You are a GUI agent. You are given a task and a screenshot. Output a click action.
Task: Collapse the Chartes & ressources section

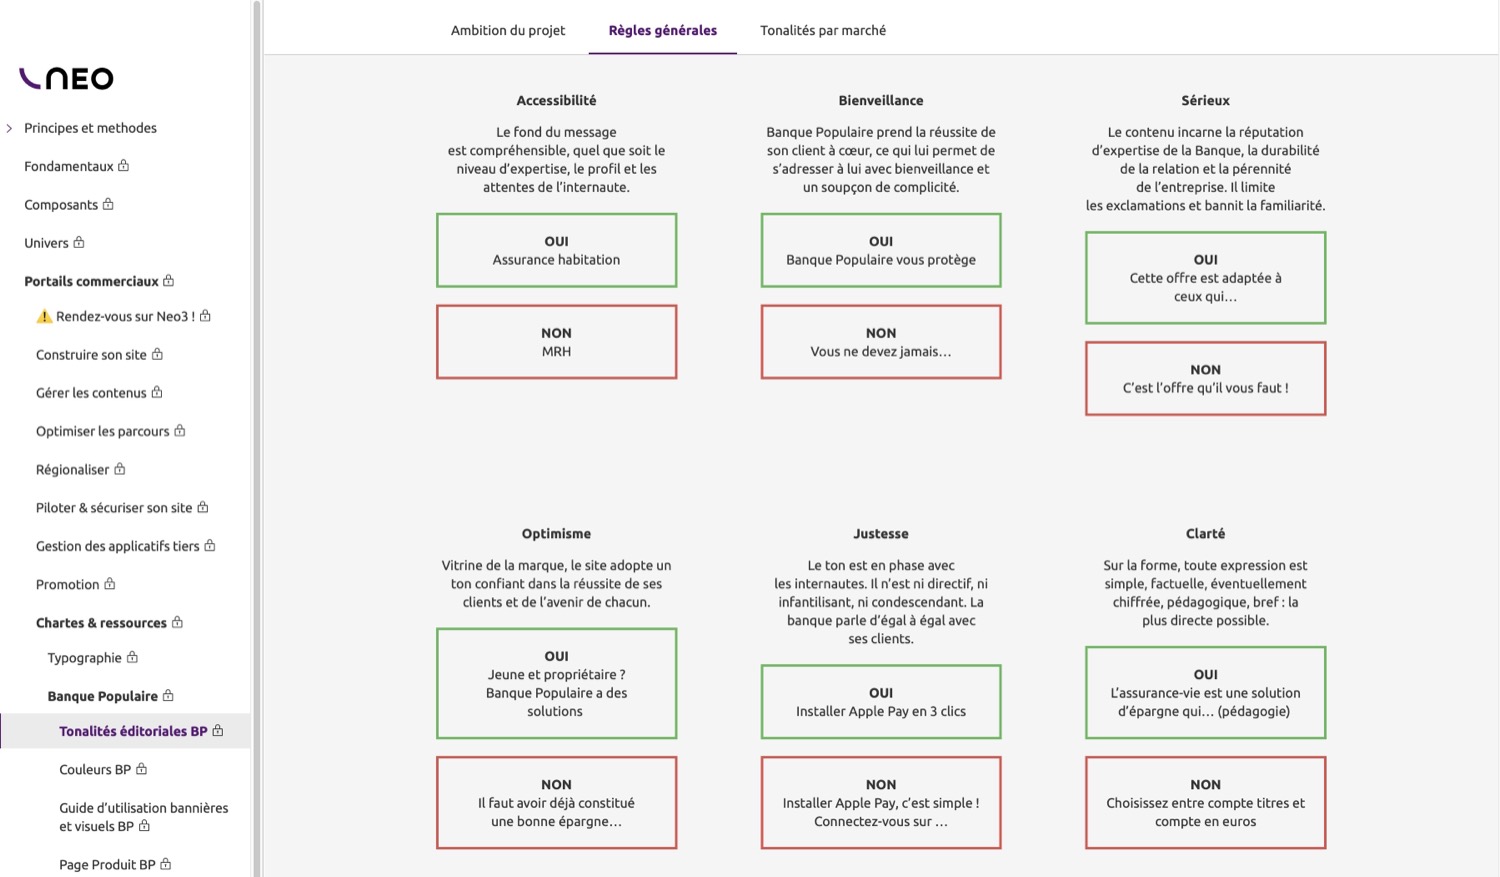click(x=101, y=623)
